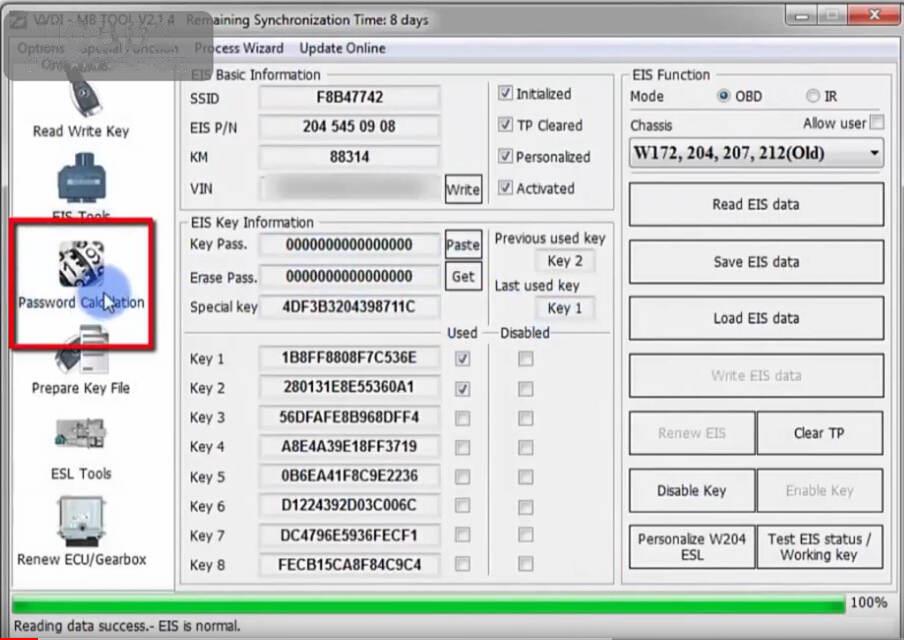The height and width of the screenshot is (640, 904).
Task: Click the status text Reading data success
Action: tap(126, 626)
